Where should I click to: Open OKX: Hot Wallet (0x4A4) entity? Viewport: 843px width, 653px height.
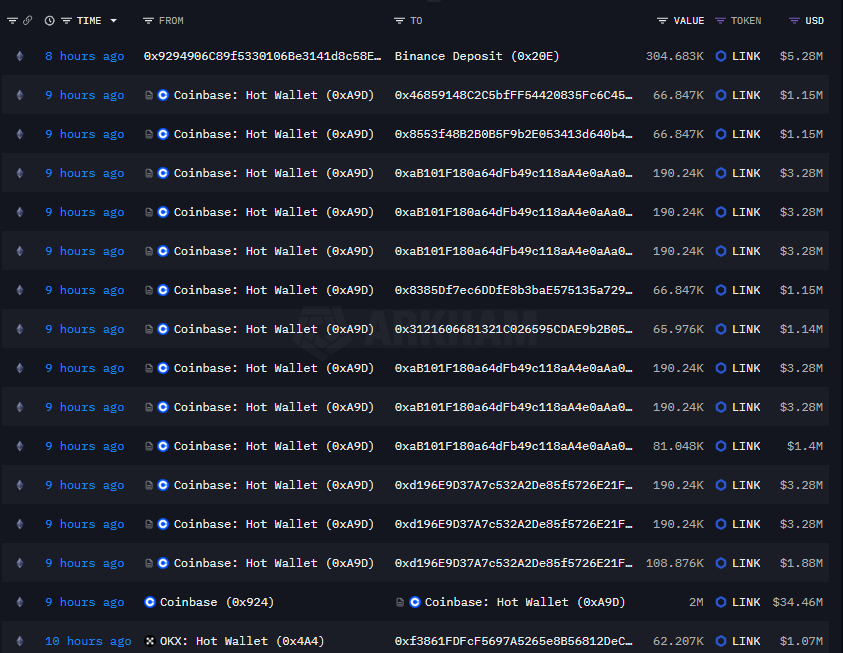[242, 641]
